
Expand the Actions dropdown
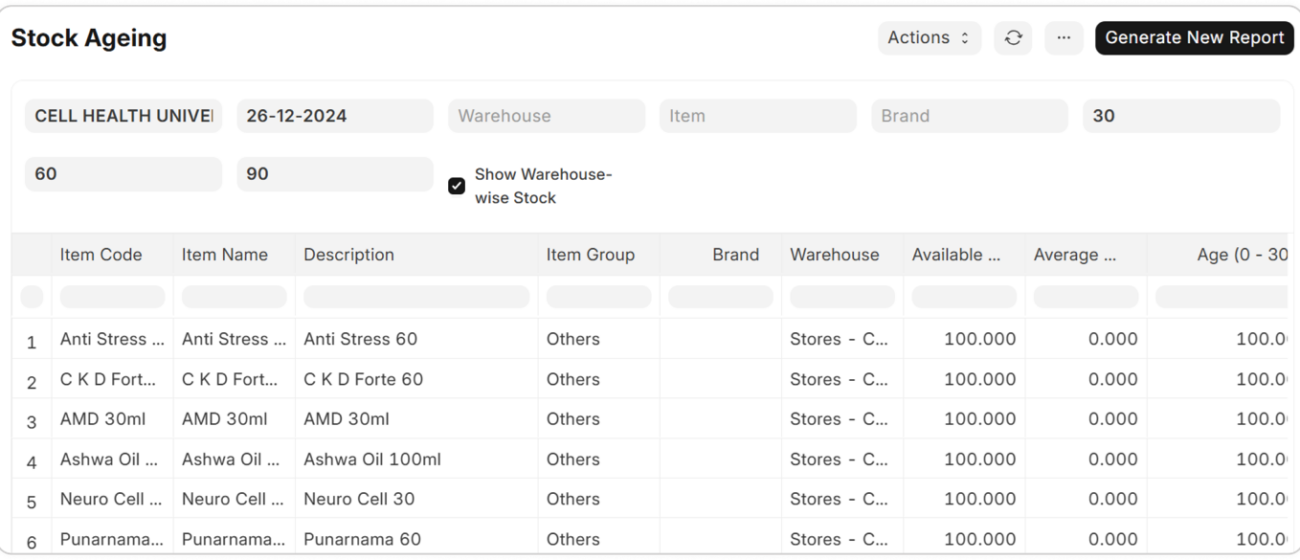pos(929,38)
